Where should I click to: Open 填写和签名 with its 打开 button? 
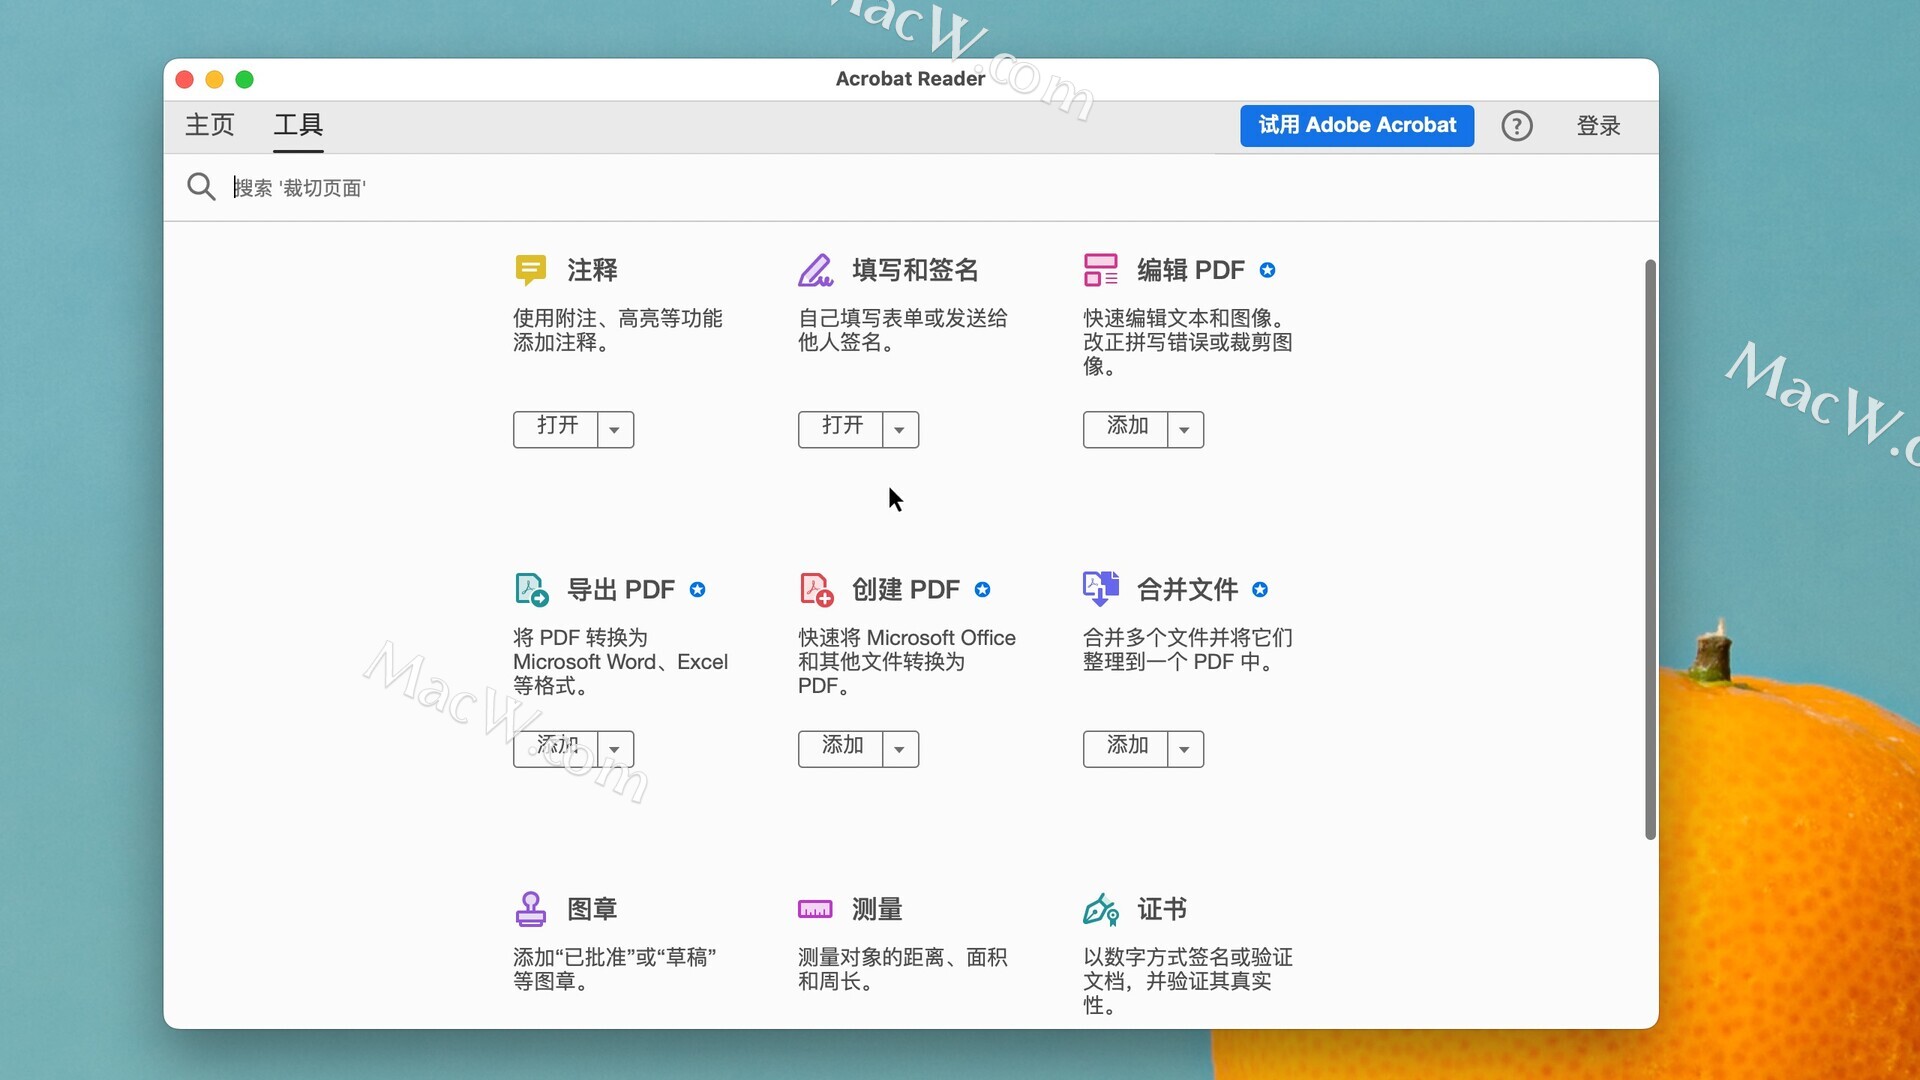[x=841, y=430]
